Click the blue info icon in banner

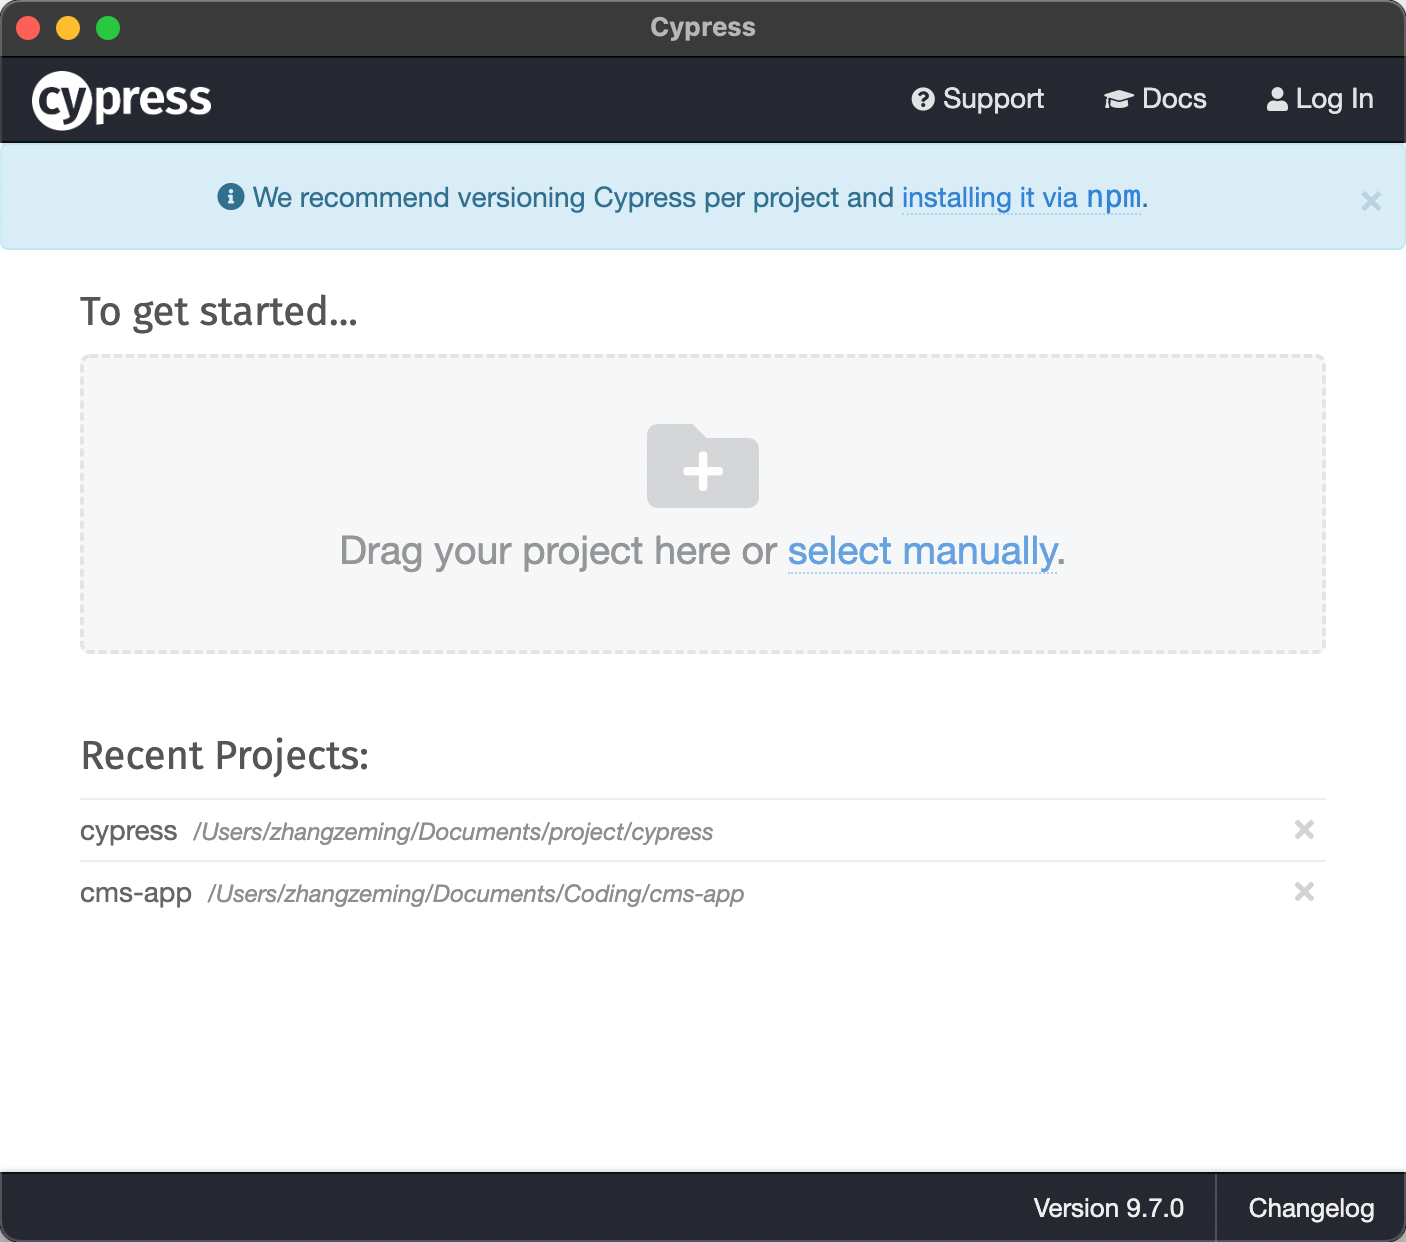pyautogui.click(x=231, y=197)
